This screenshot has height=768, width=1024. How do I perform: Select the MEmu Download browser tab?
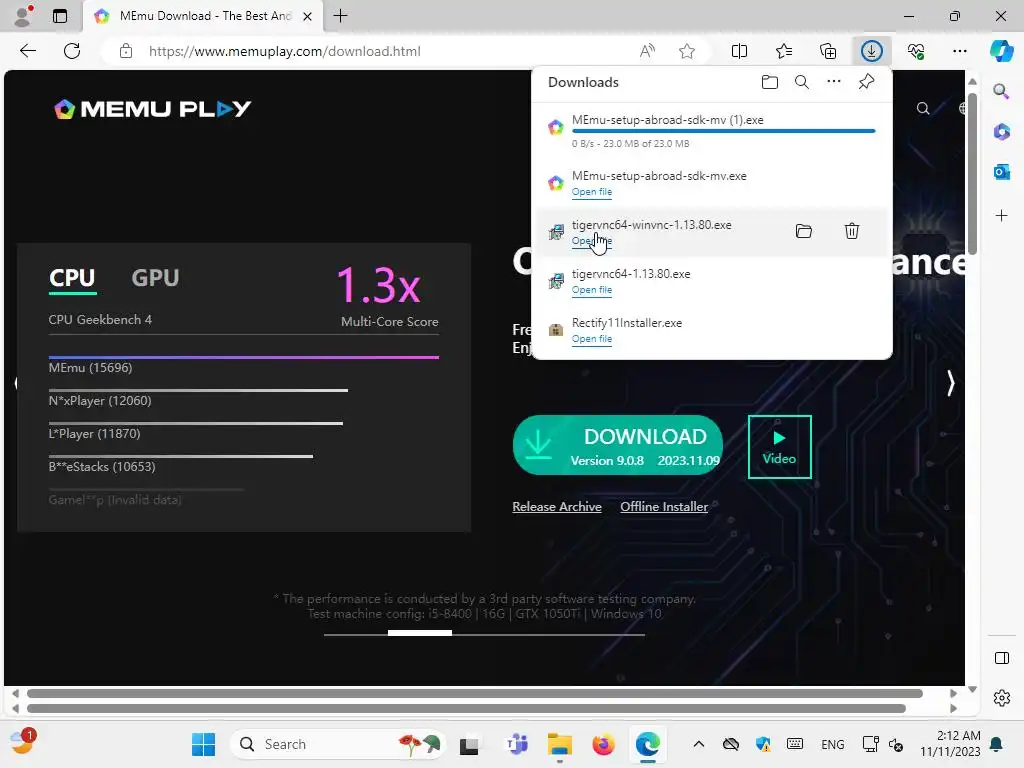point(202,16)
